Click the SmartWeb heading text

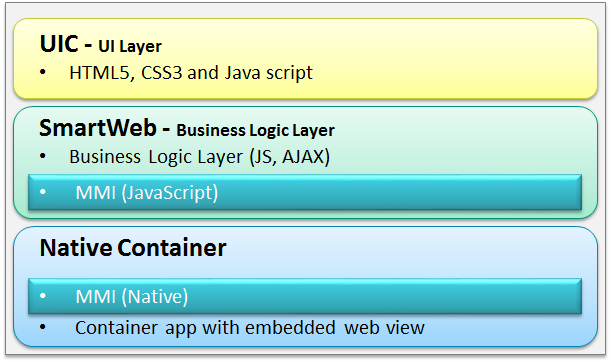pyautogui.click(x=98, y=127)
